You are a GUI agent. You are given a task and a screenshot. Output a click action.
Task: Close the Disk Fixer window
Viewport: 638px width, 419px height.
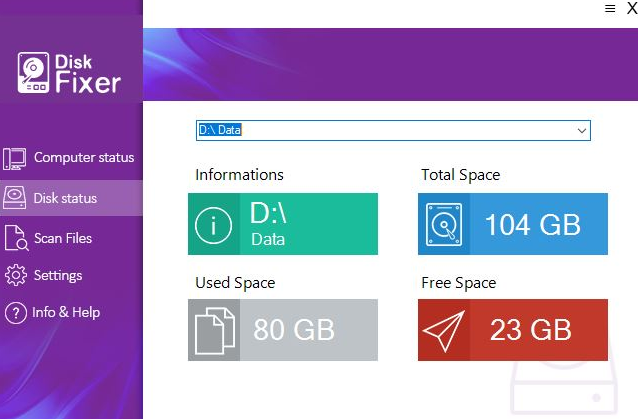pyautogui.click(x=632, y=8)
